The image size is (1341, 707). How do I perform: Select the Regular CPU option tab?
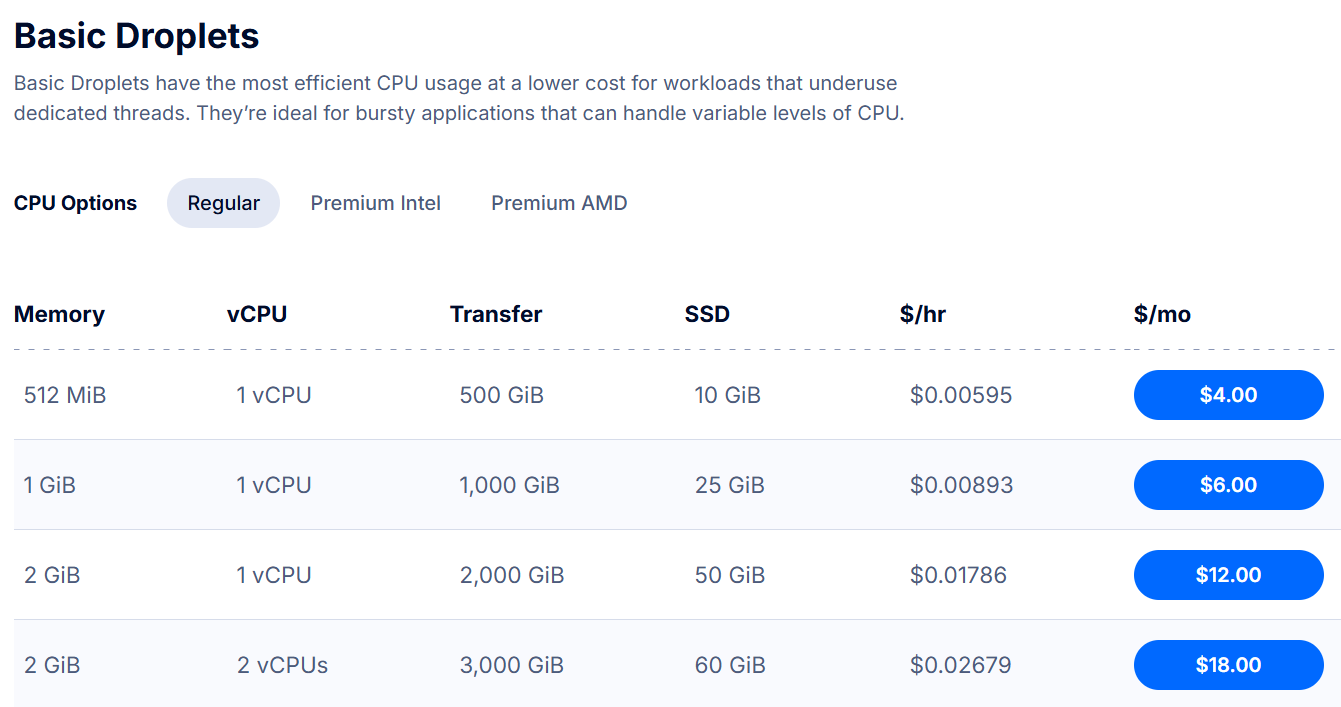click(223, 202)
